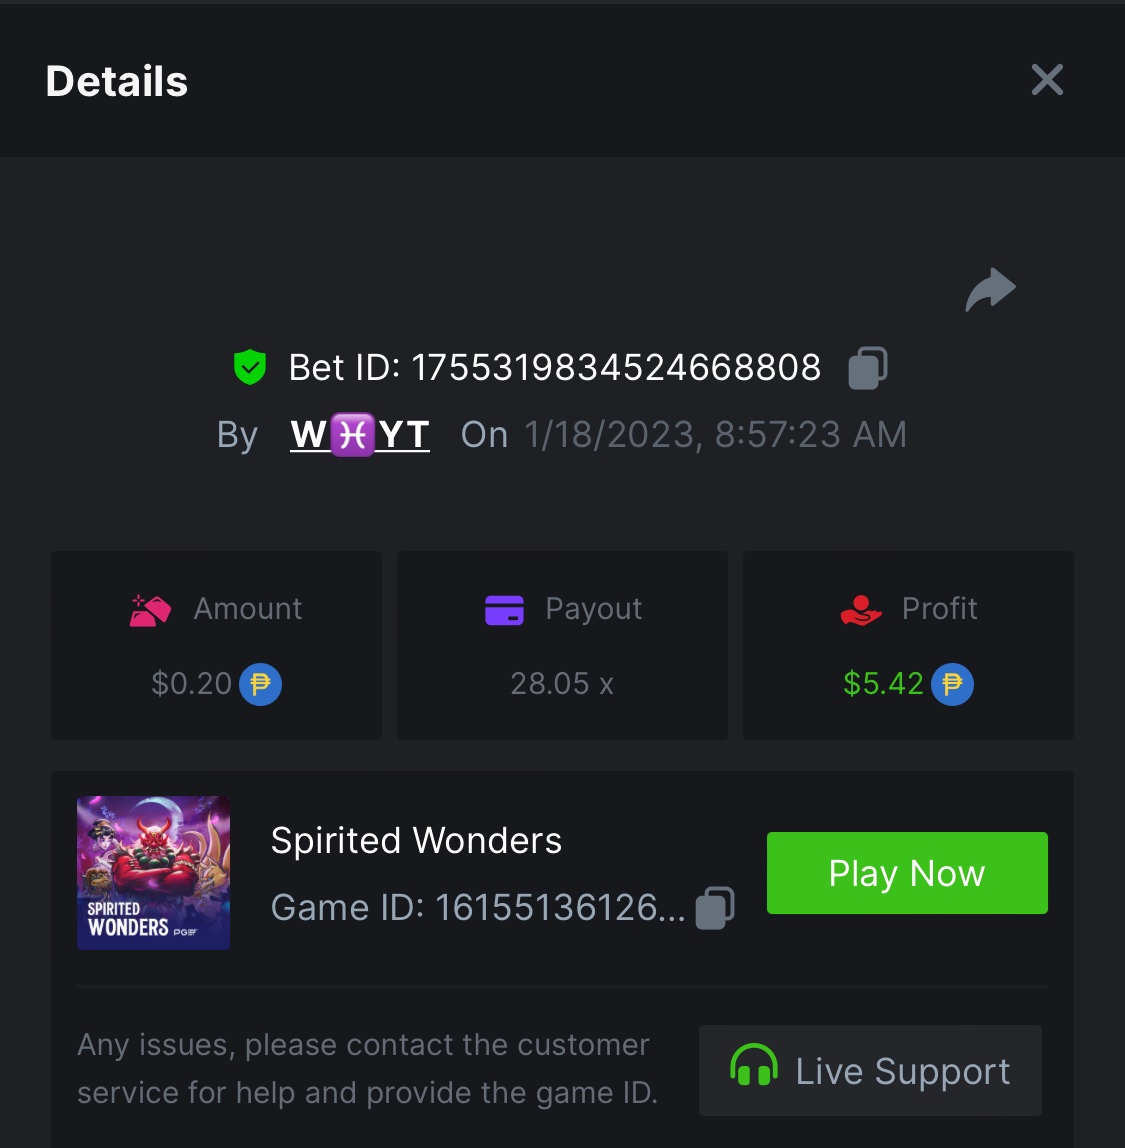Click the Details heading
This screenshot has height=1148, width=1125.
click(x=117, y=81)
